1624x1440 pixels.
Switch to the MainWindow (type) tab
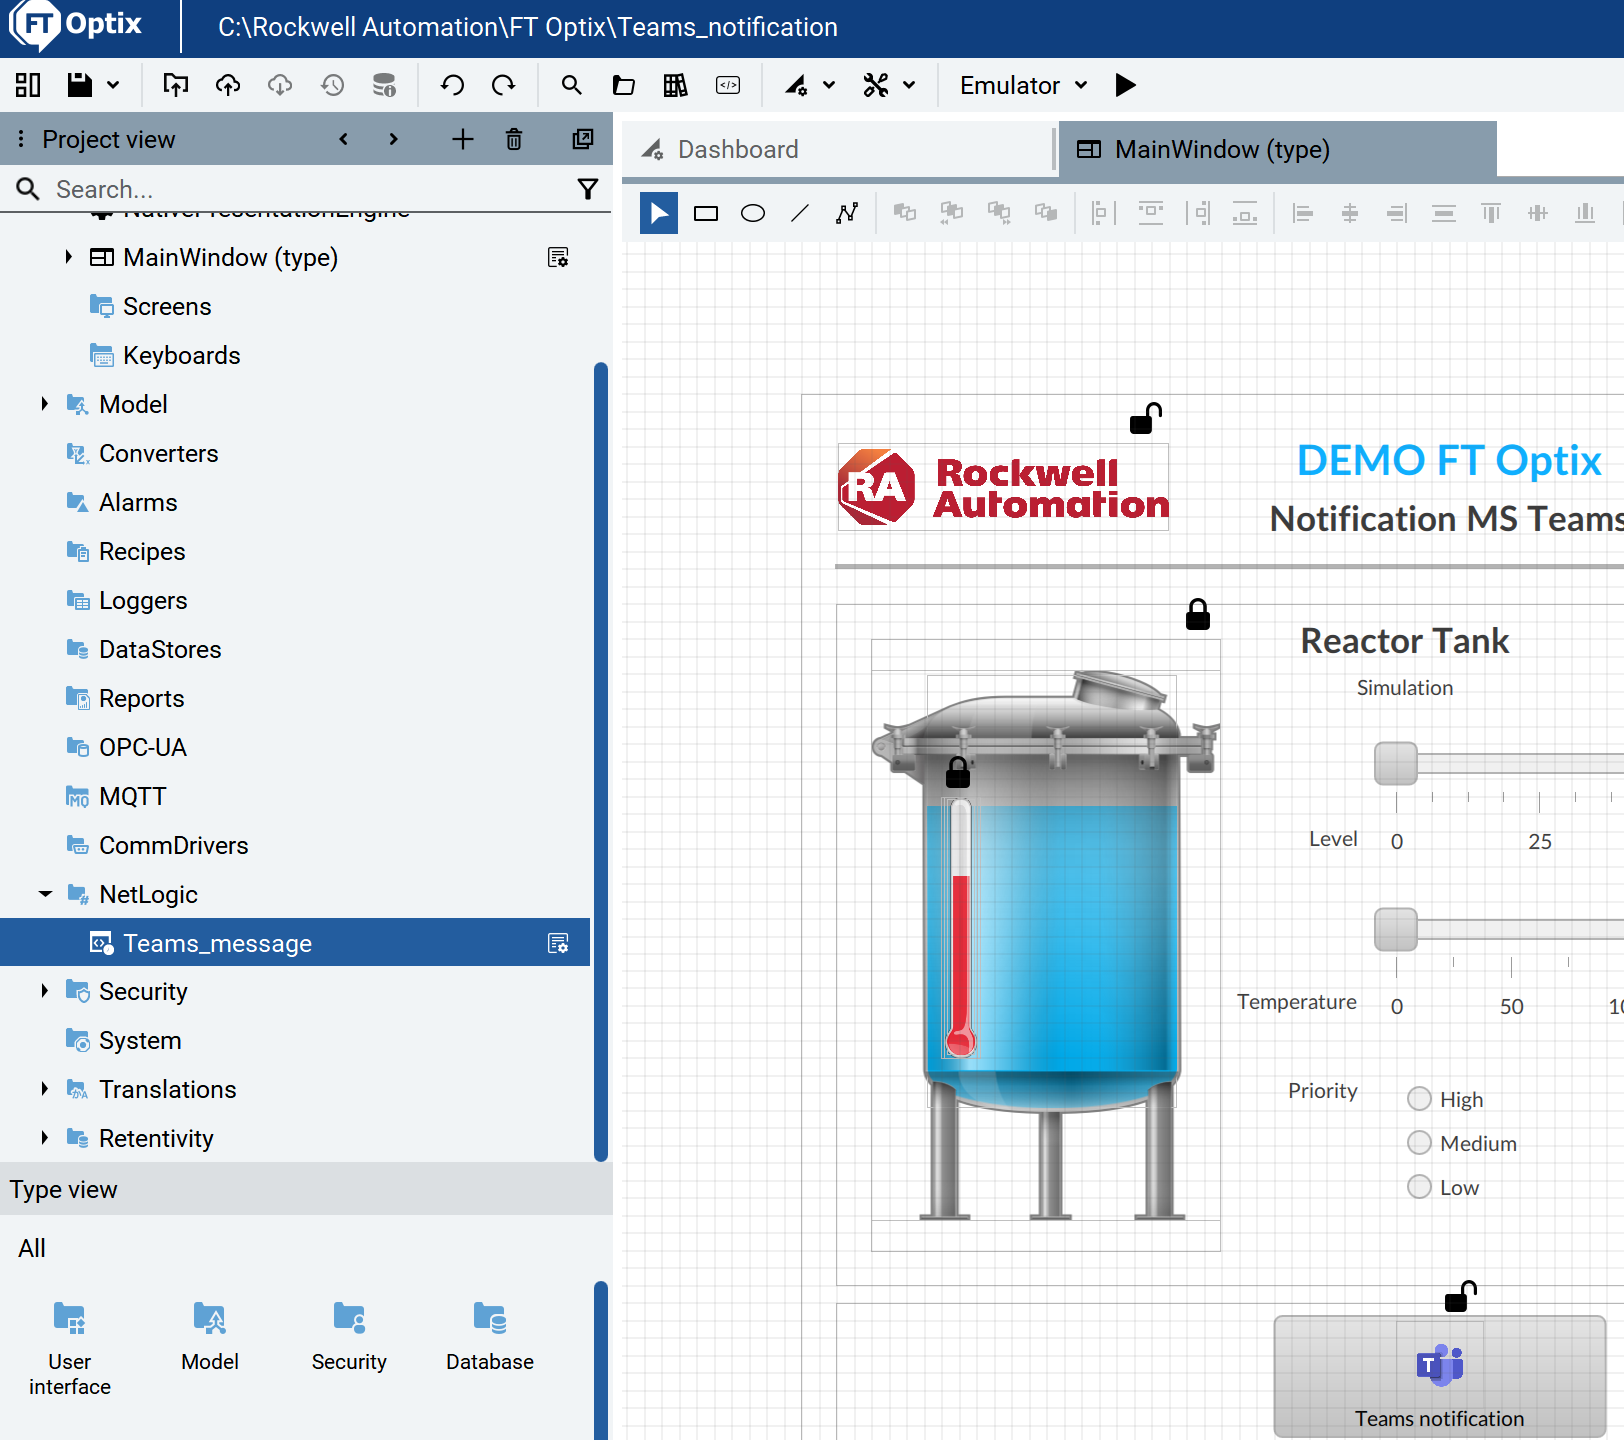click(1277, 149)
